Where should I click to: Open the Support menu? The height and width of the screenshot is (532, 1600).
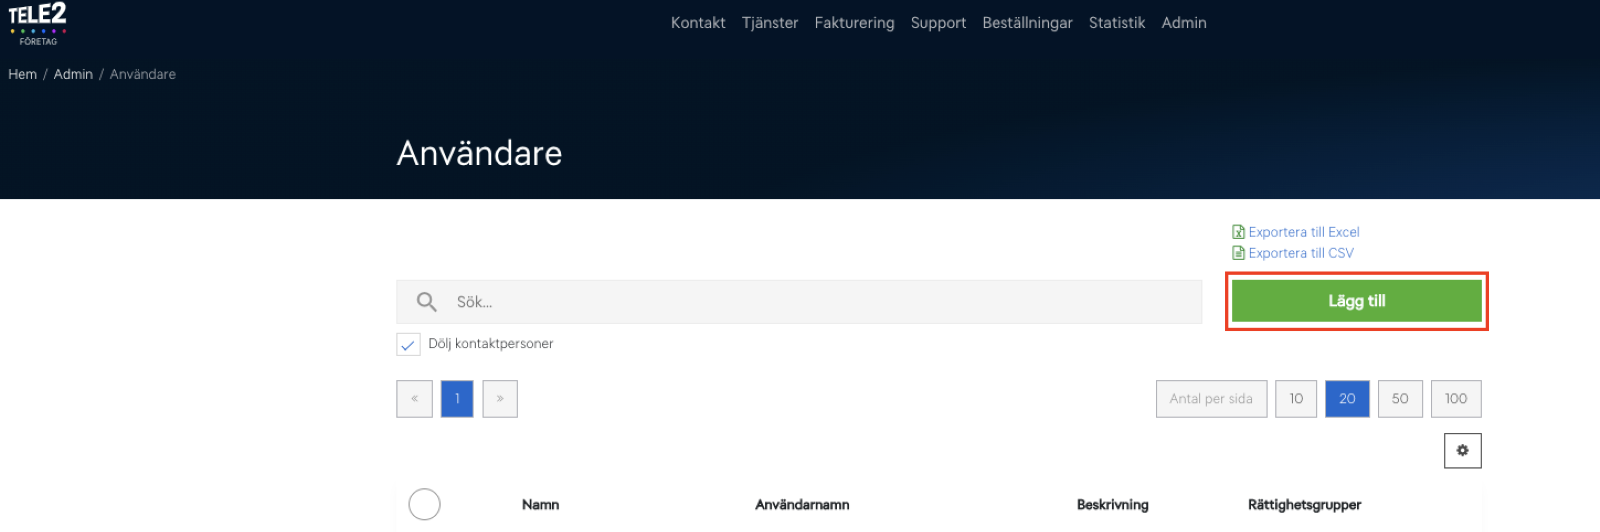[938, 23]
